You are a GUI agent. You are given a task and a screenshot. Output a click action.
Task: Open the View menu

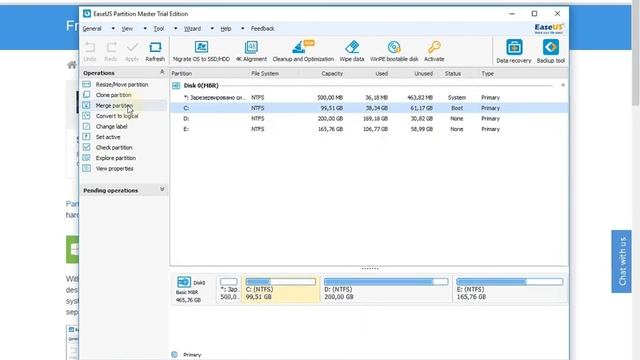point(127,29)
